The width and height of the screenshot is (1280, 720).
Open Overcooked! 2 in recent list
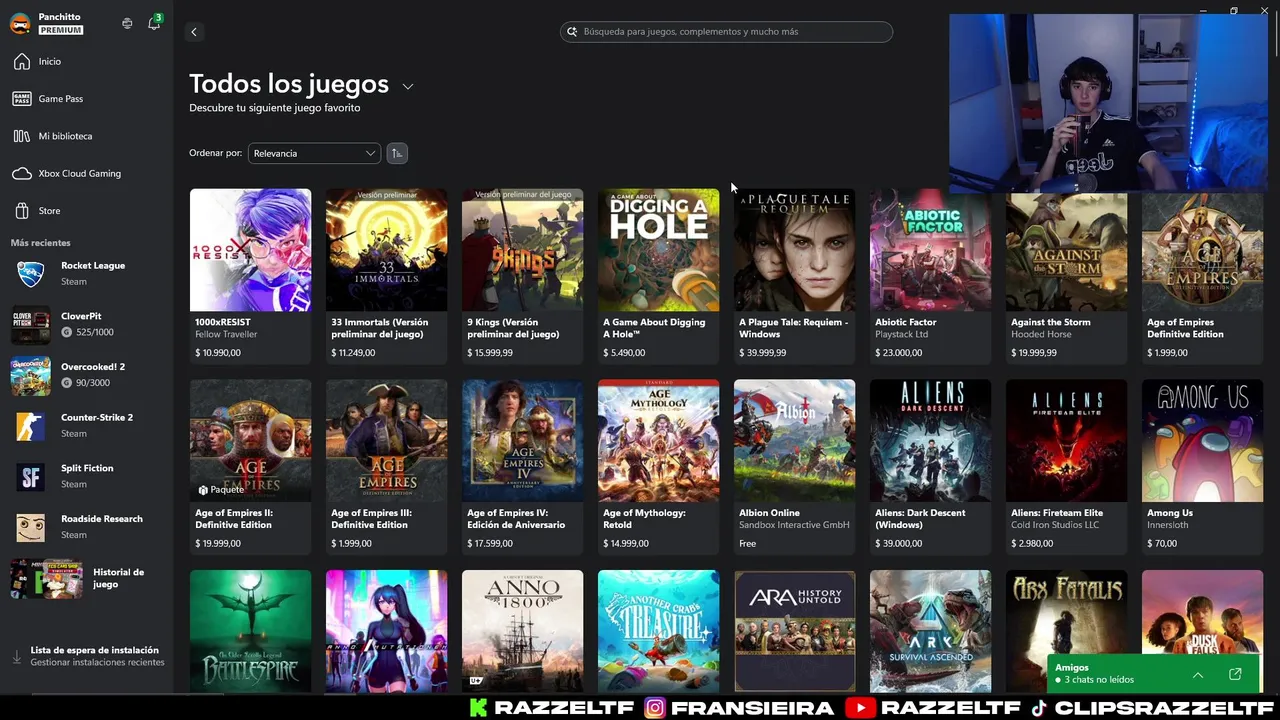point(86,375)
